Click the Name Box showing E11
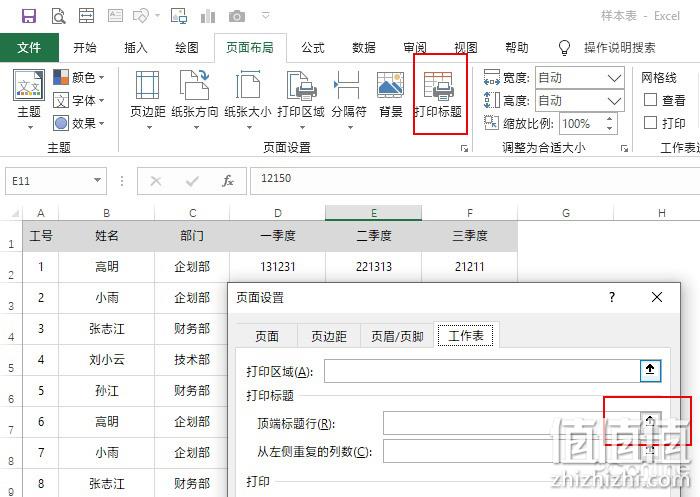Screen dimensions: 700x497 [x=48, y=181]
